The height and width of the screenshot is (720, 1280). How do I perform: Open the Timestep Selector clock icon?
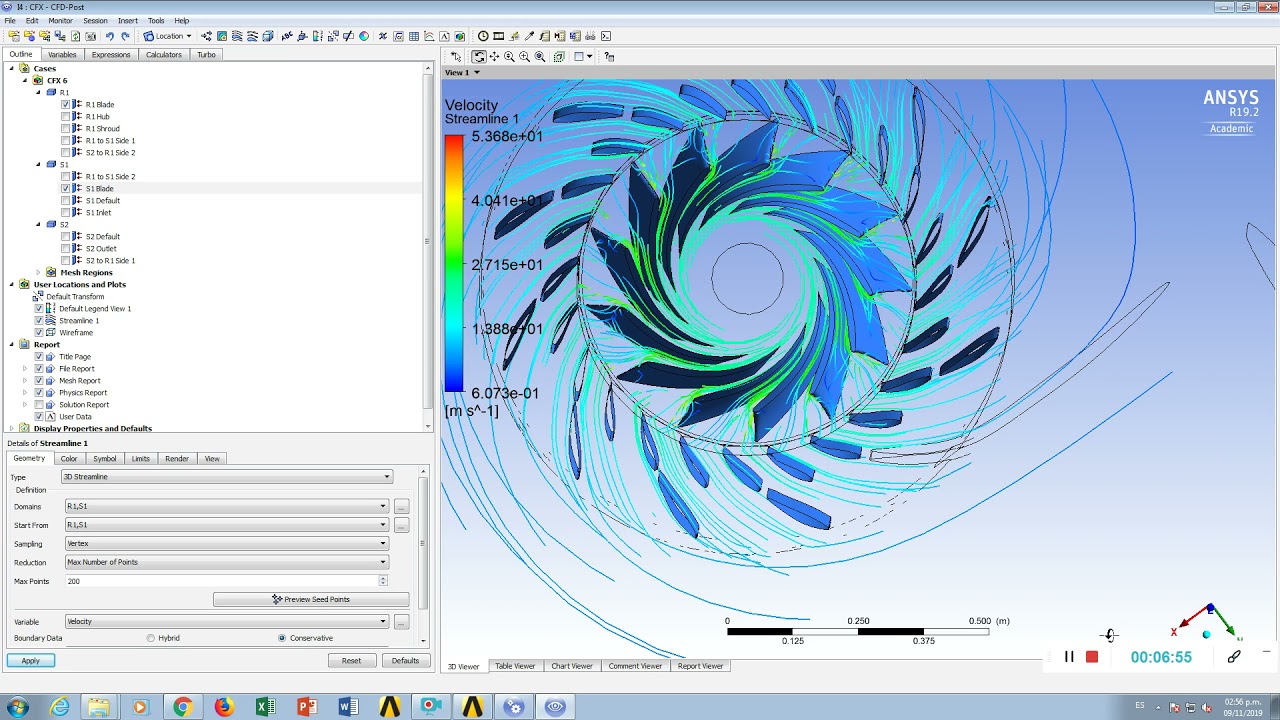coord(483,36)
